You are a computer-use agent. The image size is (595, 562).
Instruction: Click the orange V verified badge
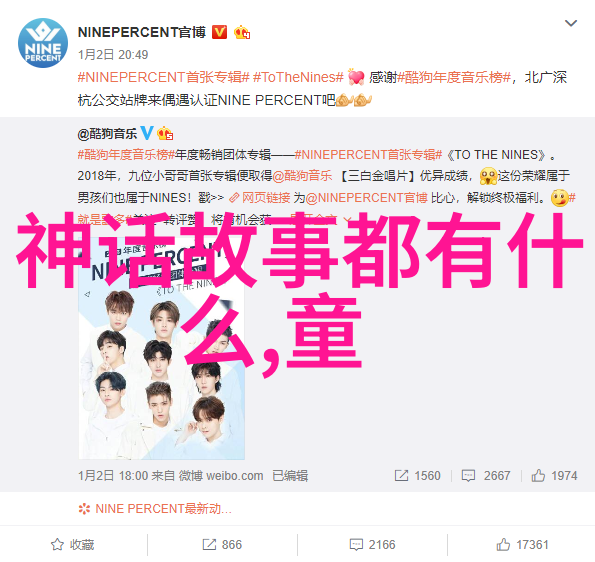click(x=219, y=32)
